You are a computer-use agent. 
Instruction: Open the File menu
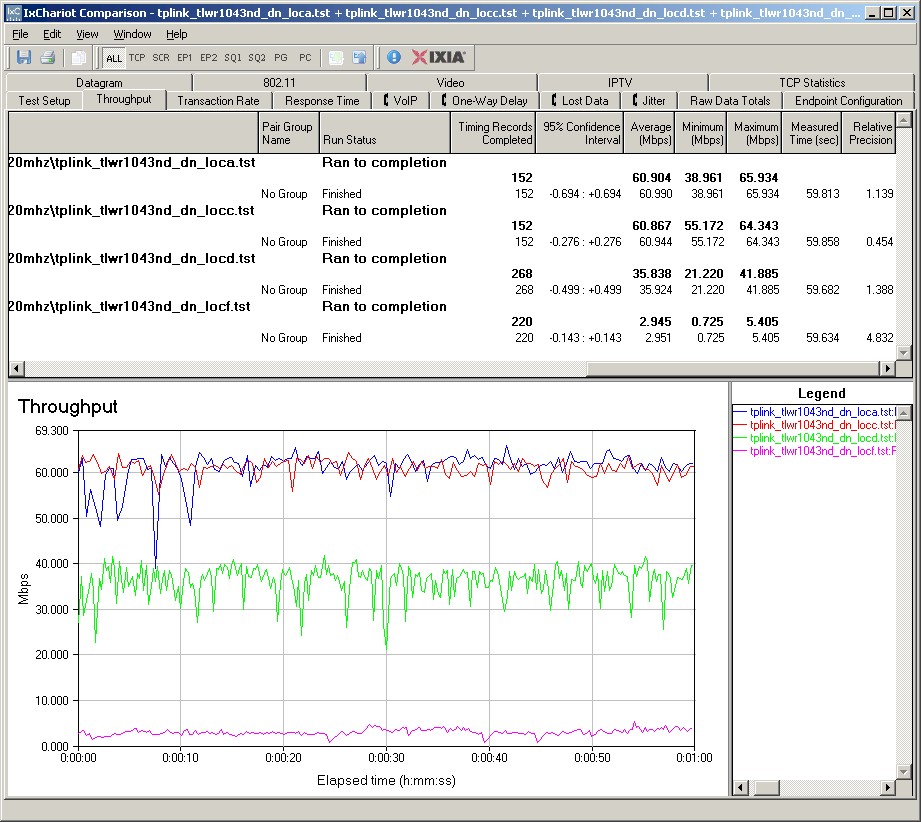click(20, 34)
